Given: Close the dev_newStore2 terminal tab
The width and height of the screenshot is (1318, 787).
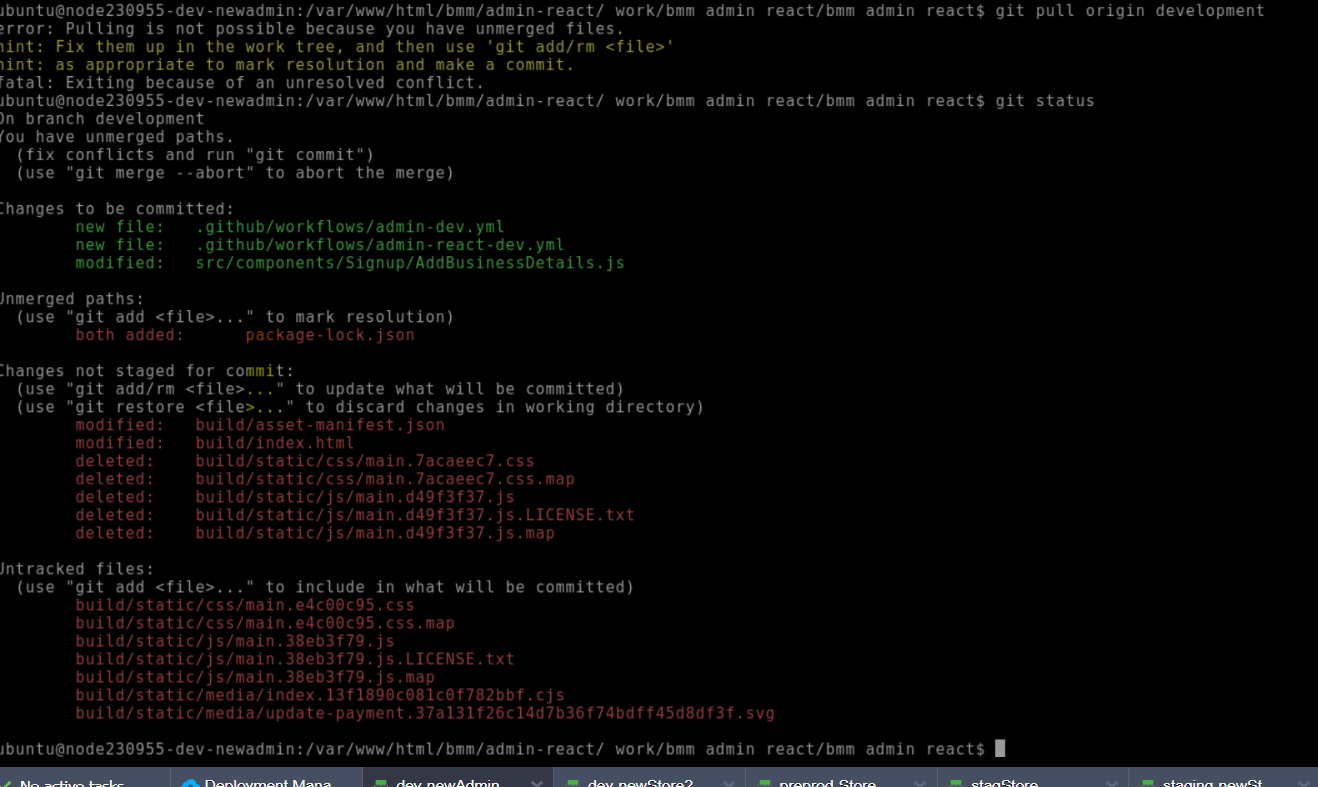Looking at the screenshot, I should pos(729,784).
